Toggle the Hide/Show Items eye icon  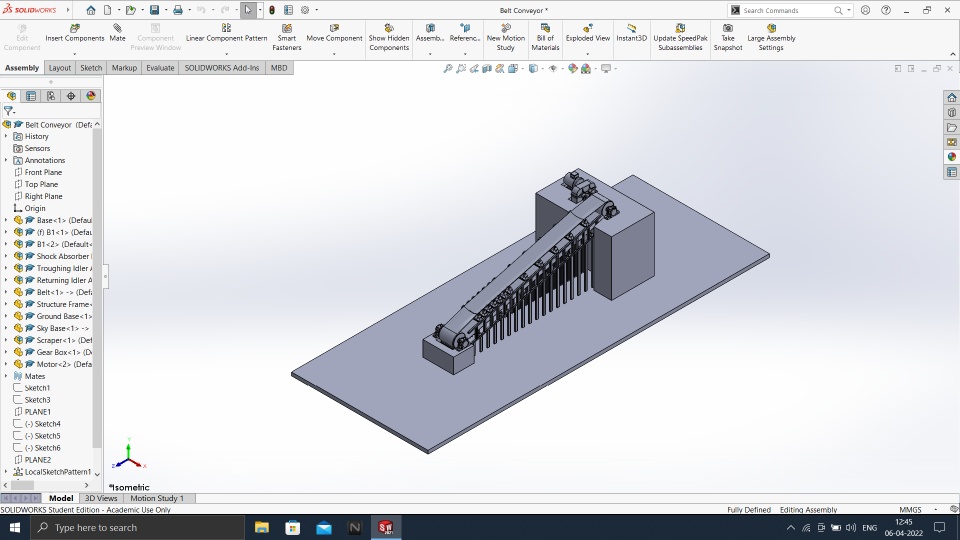pos(552,69)
